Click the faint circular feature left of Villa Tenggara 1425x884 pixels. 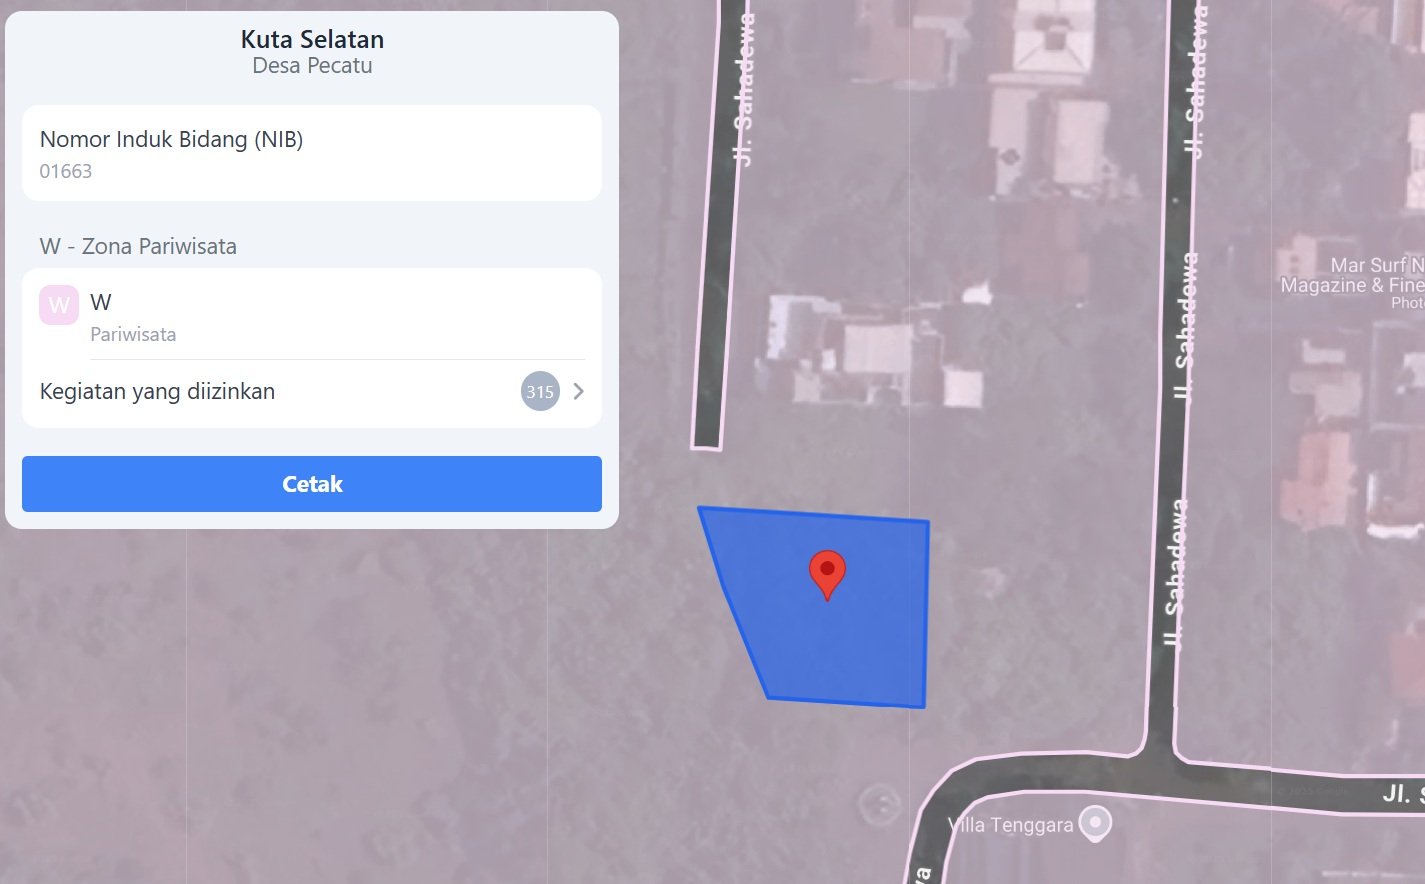(880, 803)
